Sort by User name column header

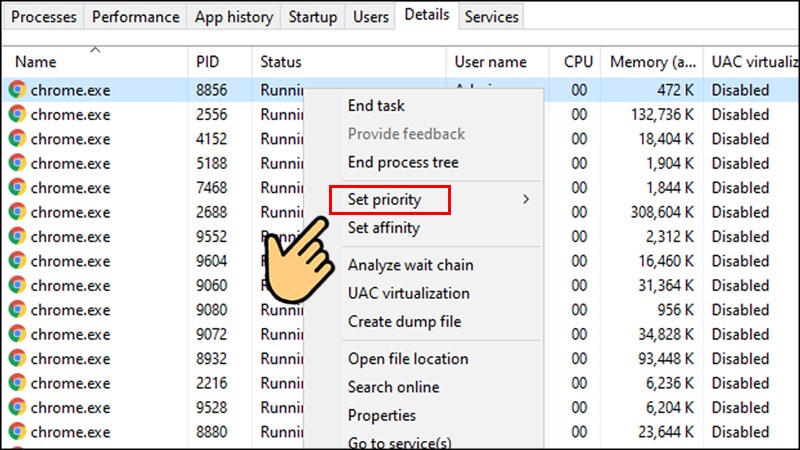(490, 62)
